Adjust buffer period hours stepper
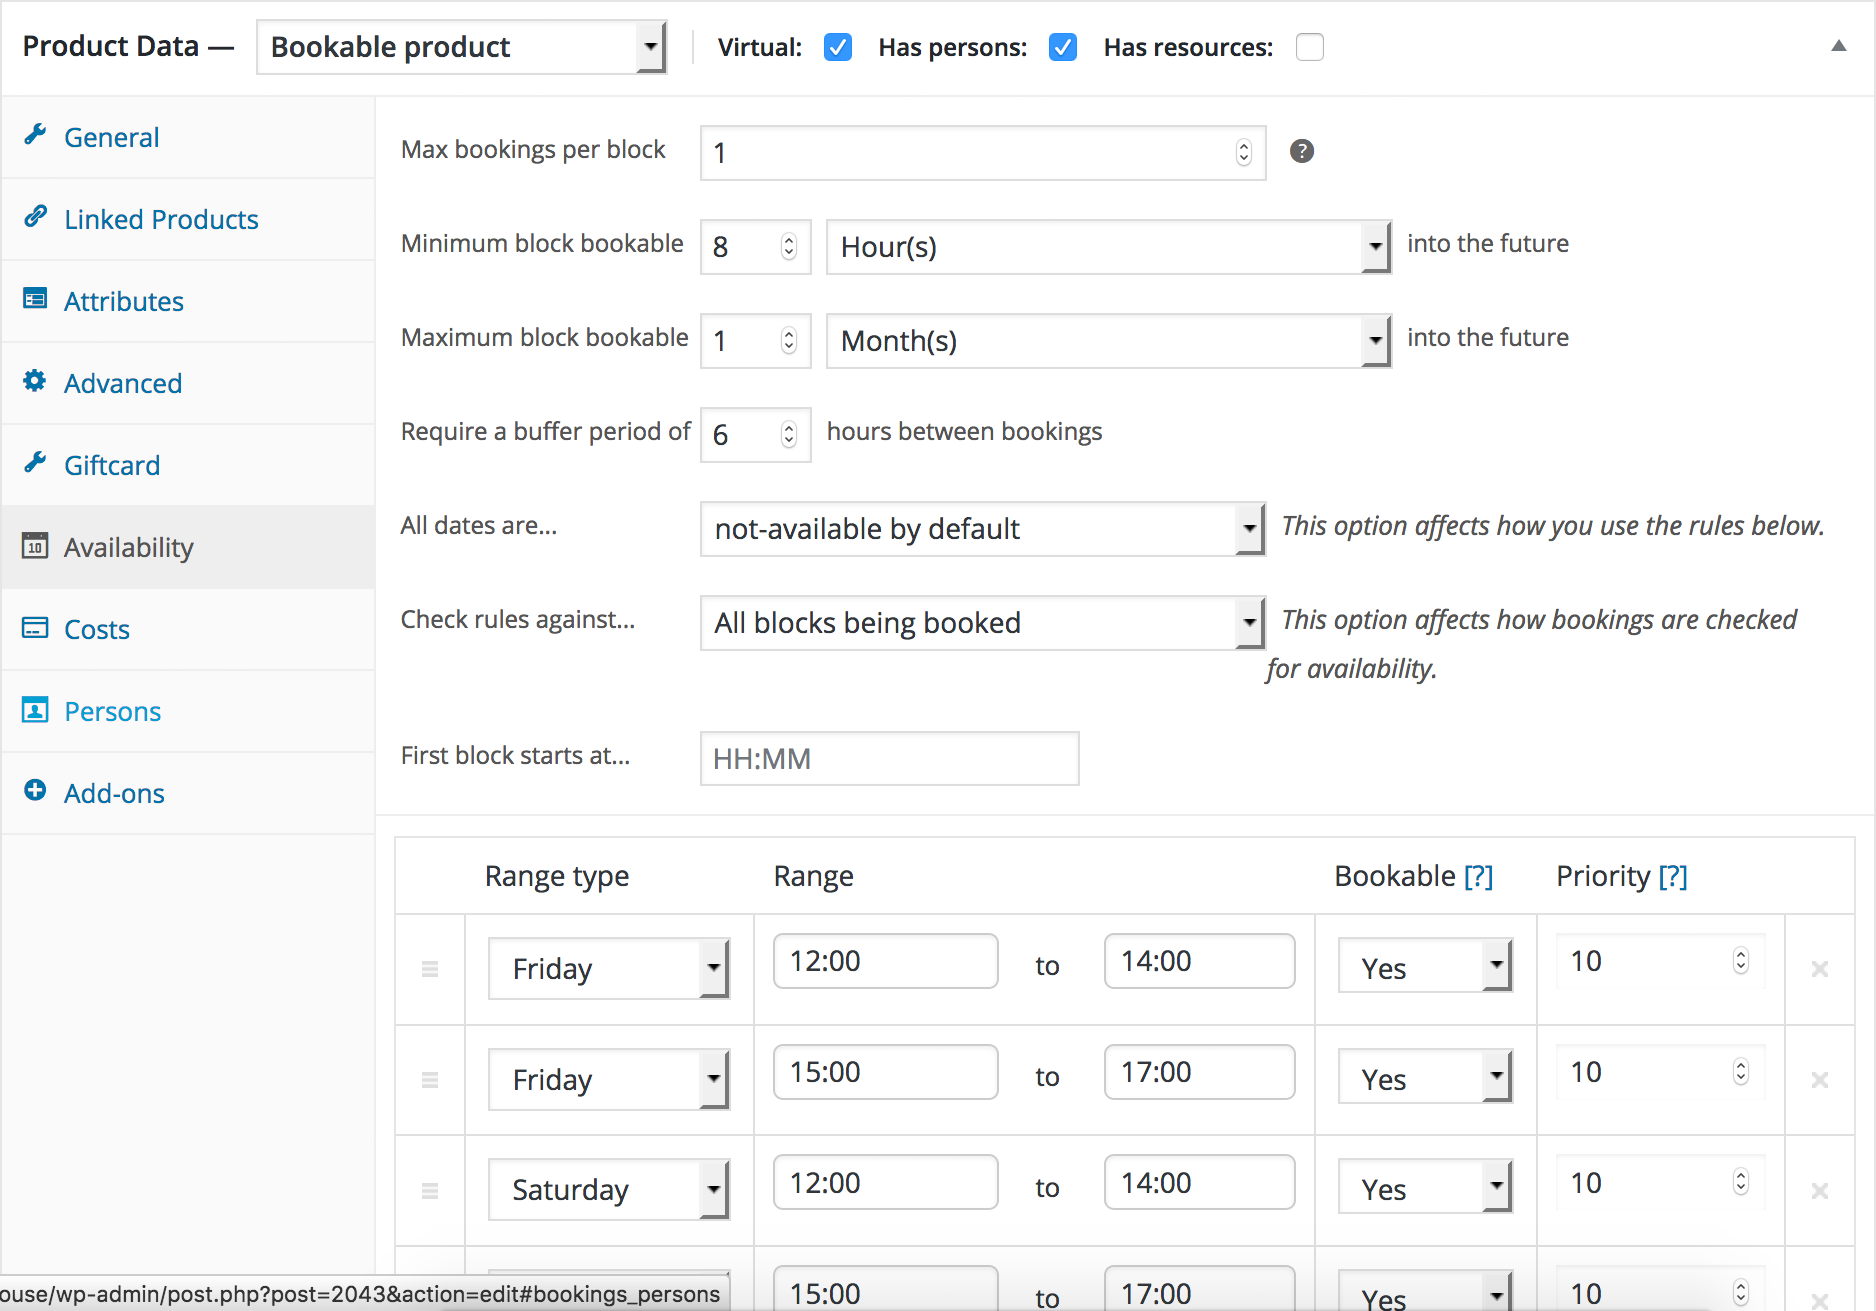1876x1311 pixels. [788, 434]
